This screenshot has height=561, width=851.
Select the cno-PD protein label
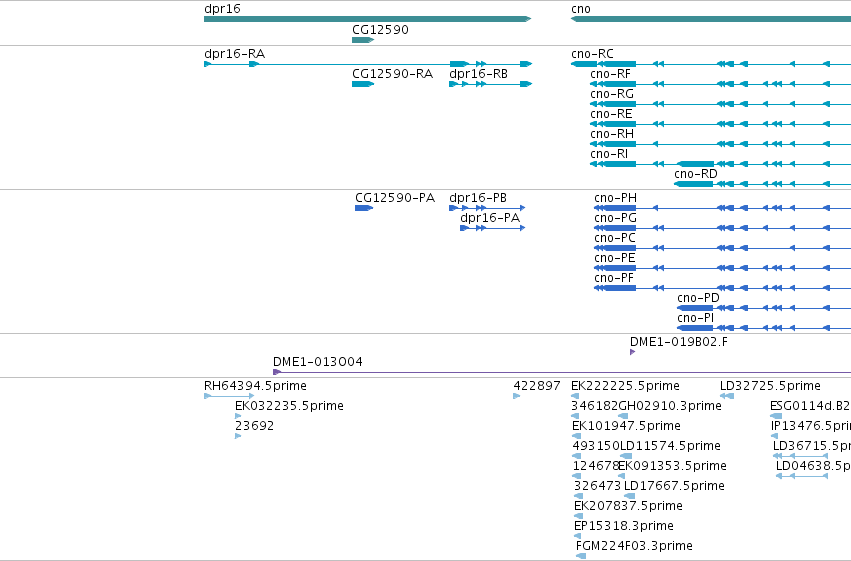pyautogui.click(x=698, y=298)
